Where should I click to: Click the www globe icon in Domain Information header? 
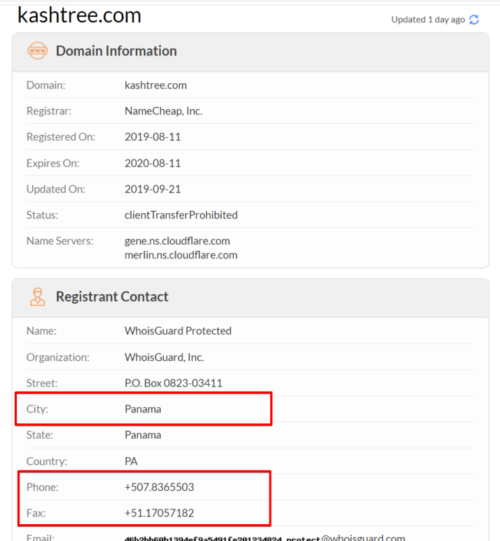[x=37, y=51]
